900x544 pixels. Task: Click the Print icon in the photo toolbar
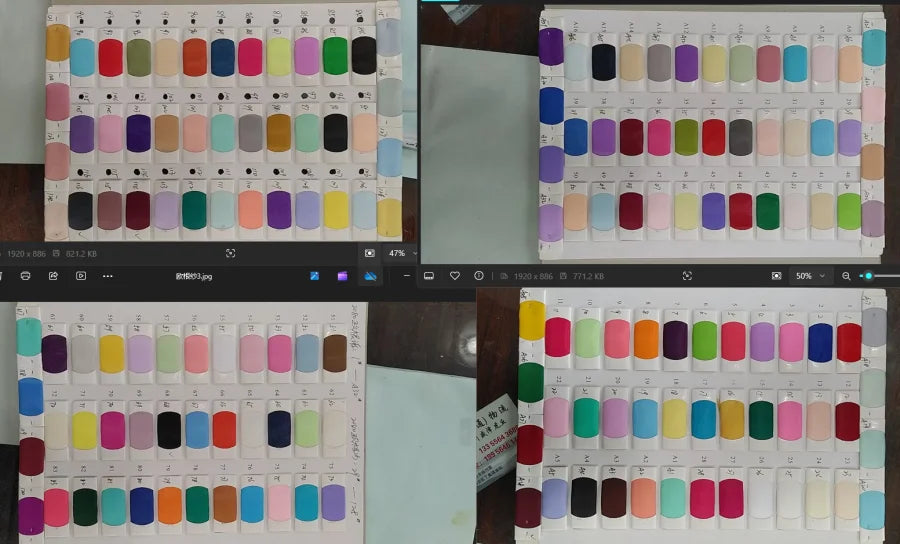coord(25,276)
